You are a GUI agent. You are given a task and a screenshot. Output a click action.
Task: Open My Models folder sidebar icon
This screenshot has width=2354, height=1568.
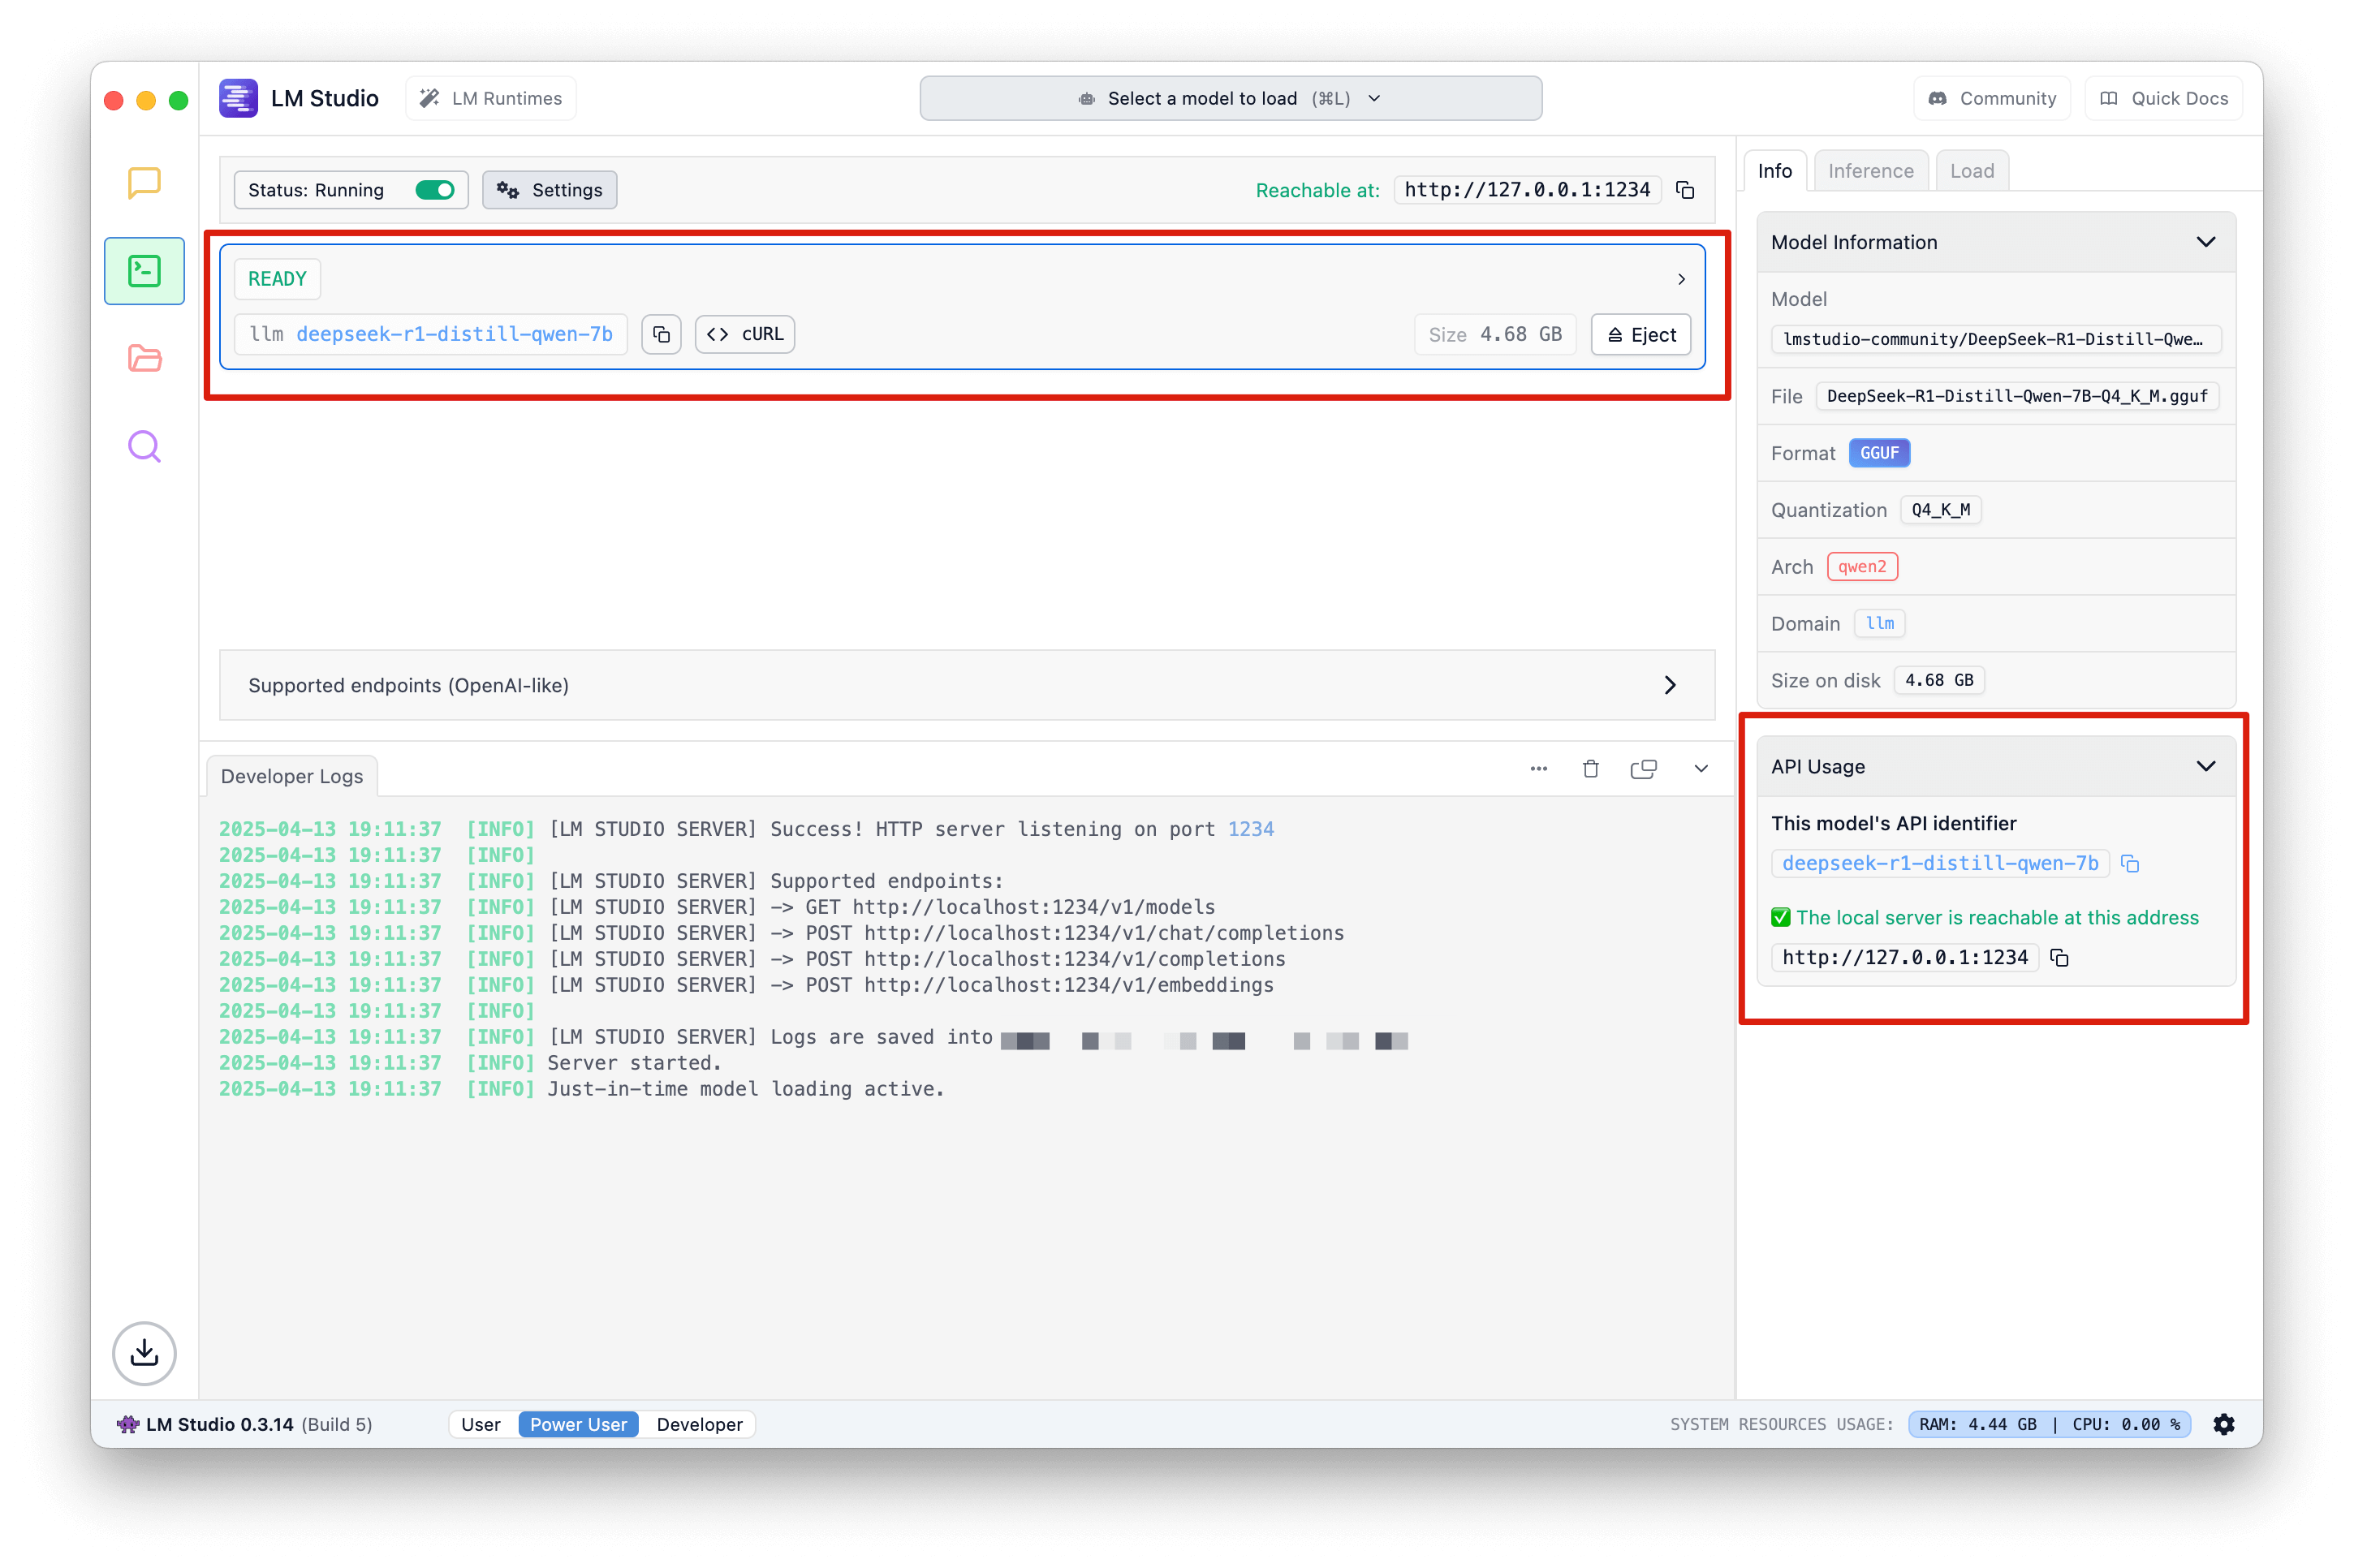pos(144,358)
